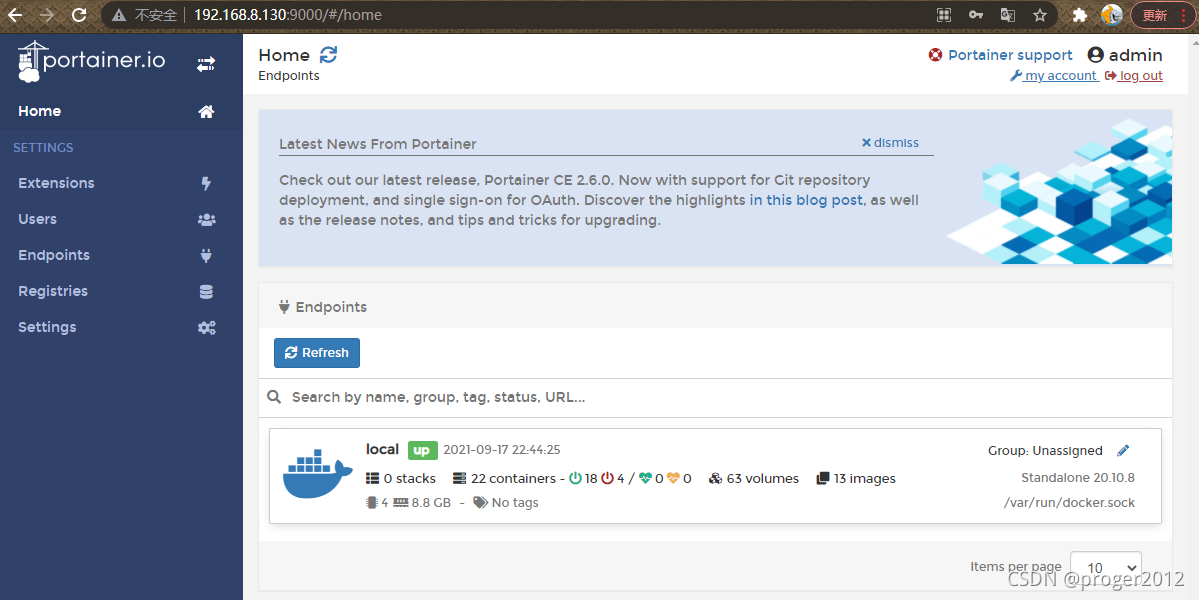Image resolution: width=1199 pixels, height=600 pixels.
Task: Click the log out link
Action: pyautogui.click(x=1134, y=76)
